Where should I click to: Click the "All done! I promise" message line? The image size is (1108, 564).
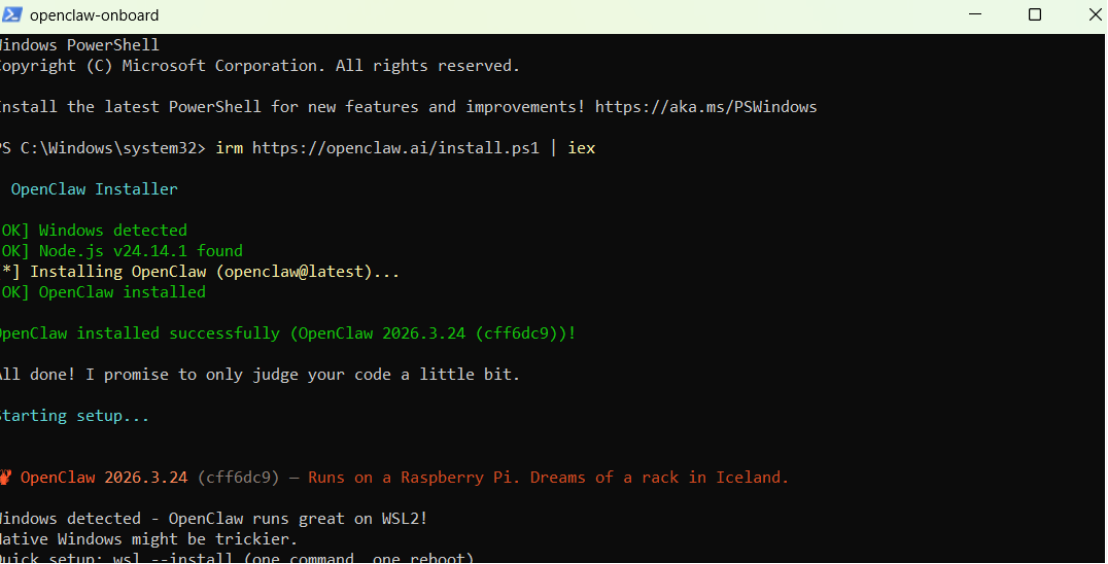260,374
